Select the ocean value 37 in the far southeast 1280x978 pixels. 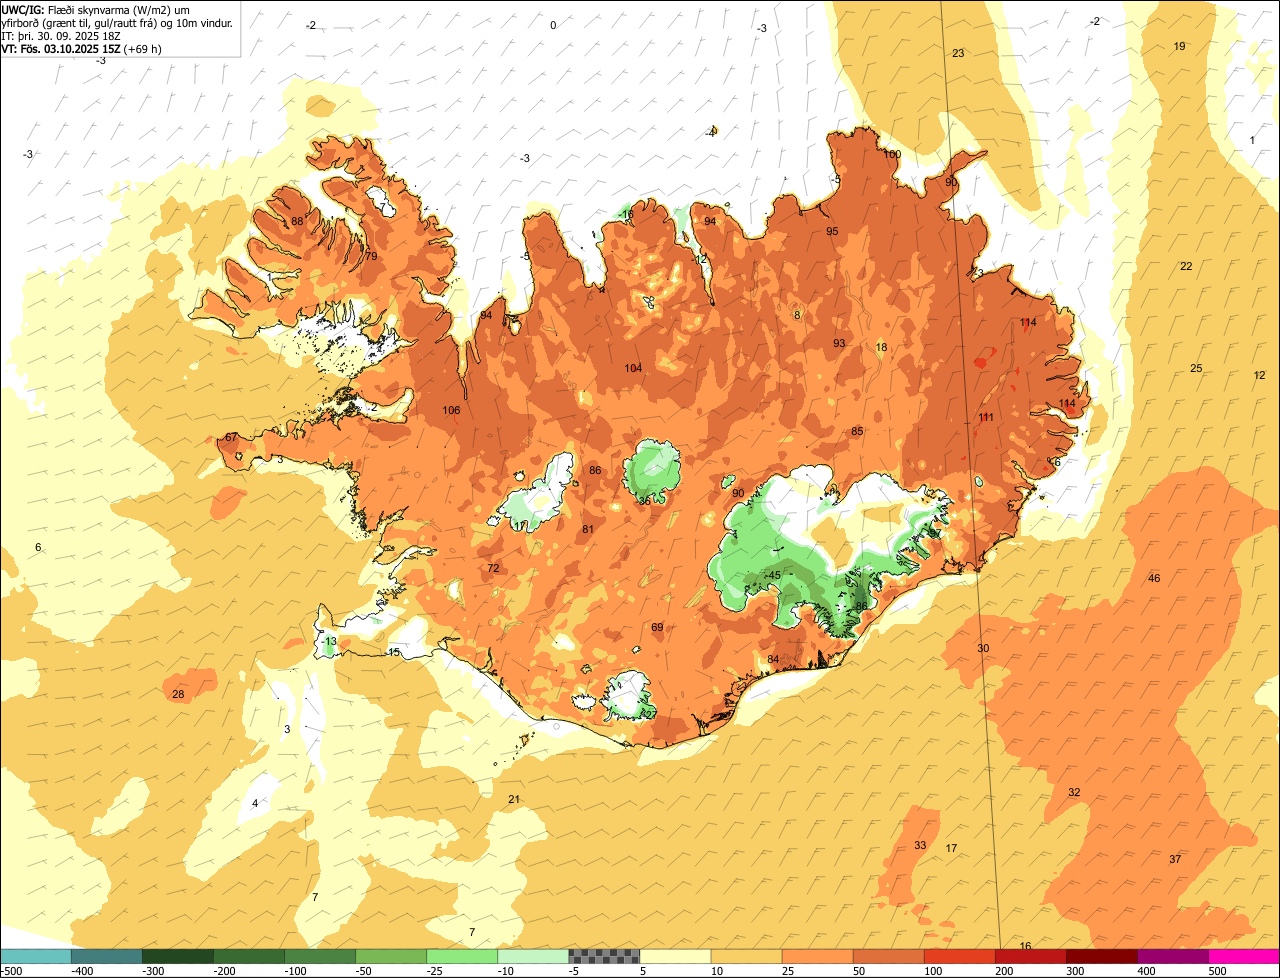point(1175,860)
